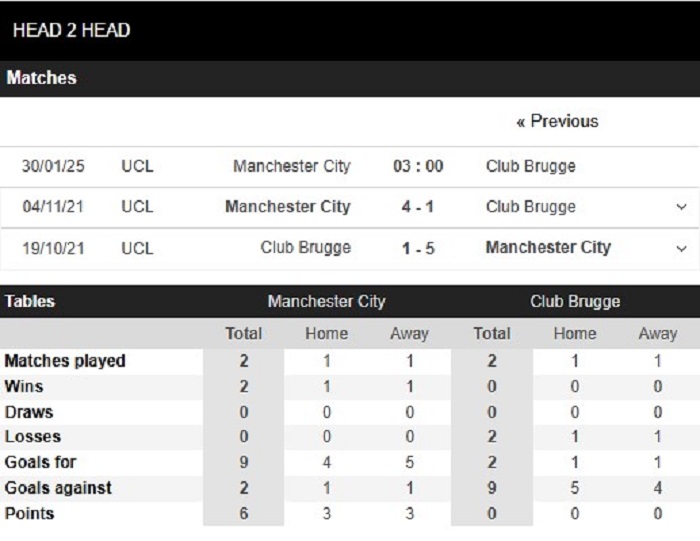This screenshot has height=541, width=700.
Task: Expand the 04/11/21 match details chevron
Action: 681,207
